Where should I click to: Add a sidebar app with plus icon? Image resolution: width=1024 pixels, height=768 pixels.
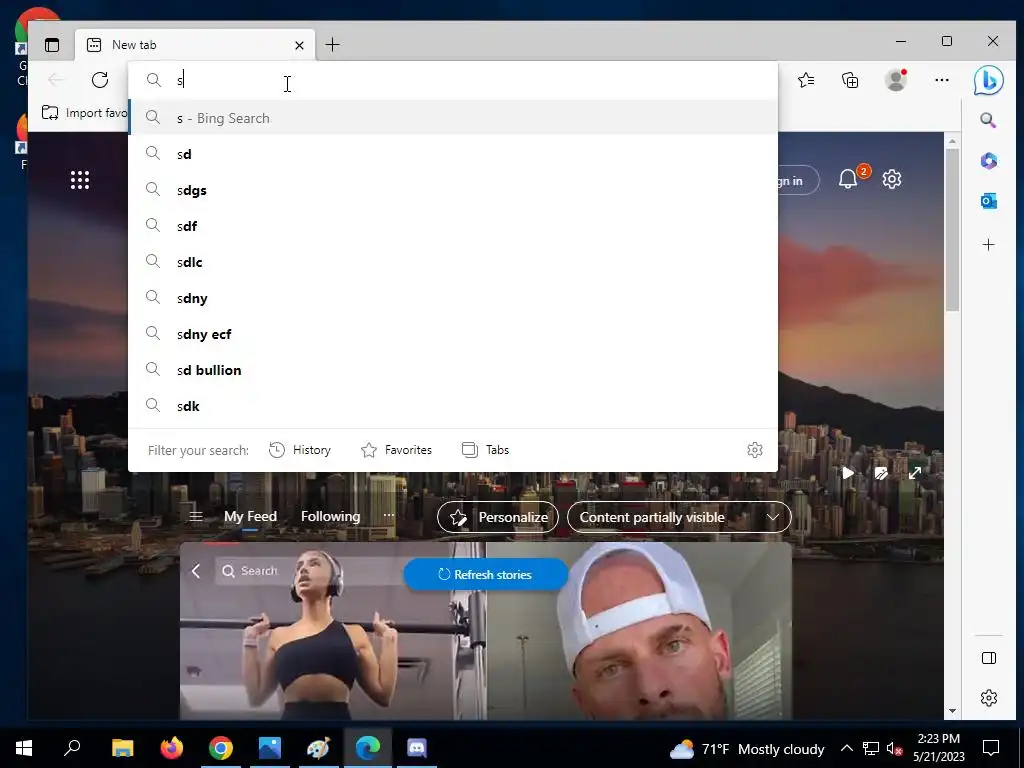click(989, 245)
